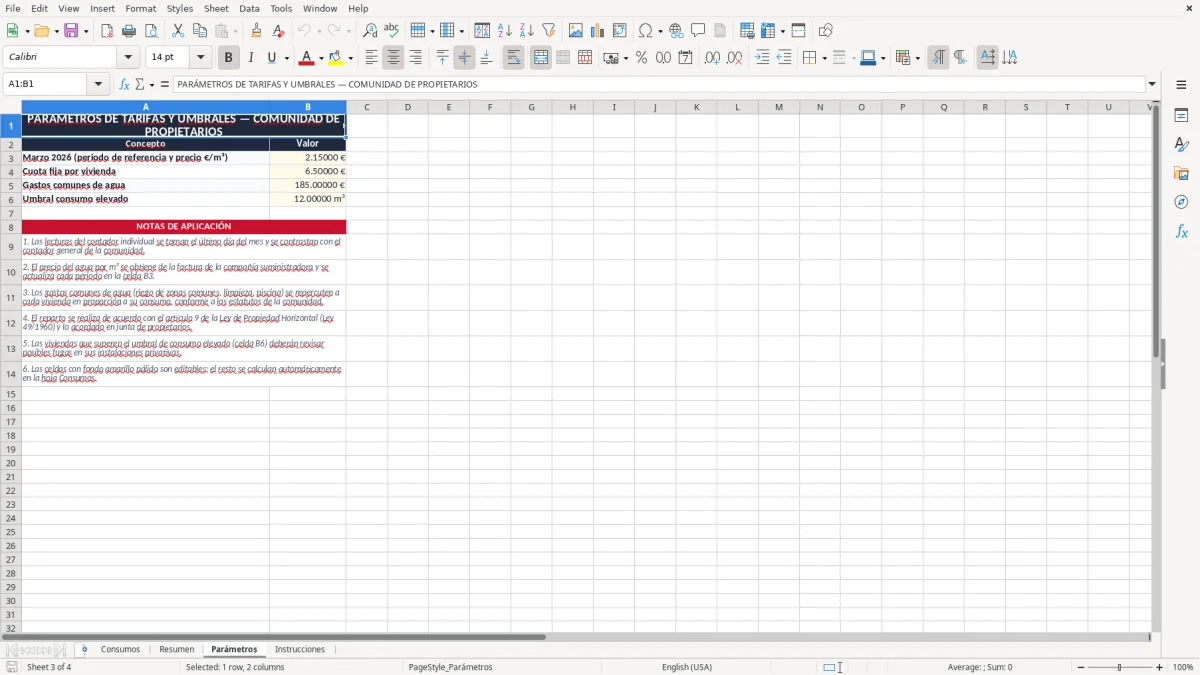Toggle Italic formatting button

[x=250, y=58]
